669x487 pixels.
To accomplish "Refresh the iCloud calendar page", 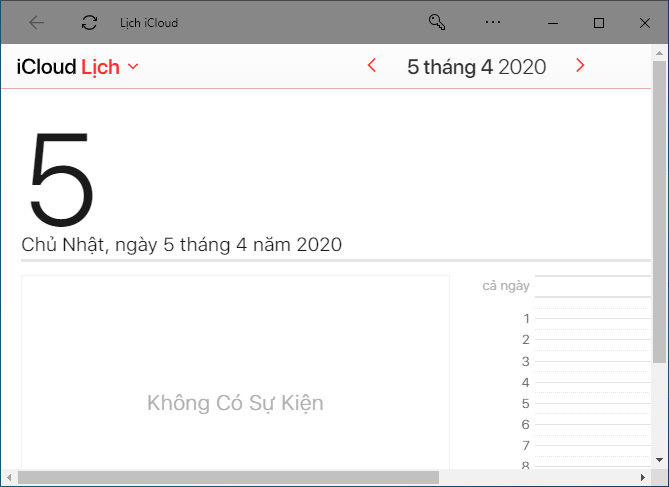I will point(89,23).
